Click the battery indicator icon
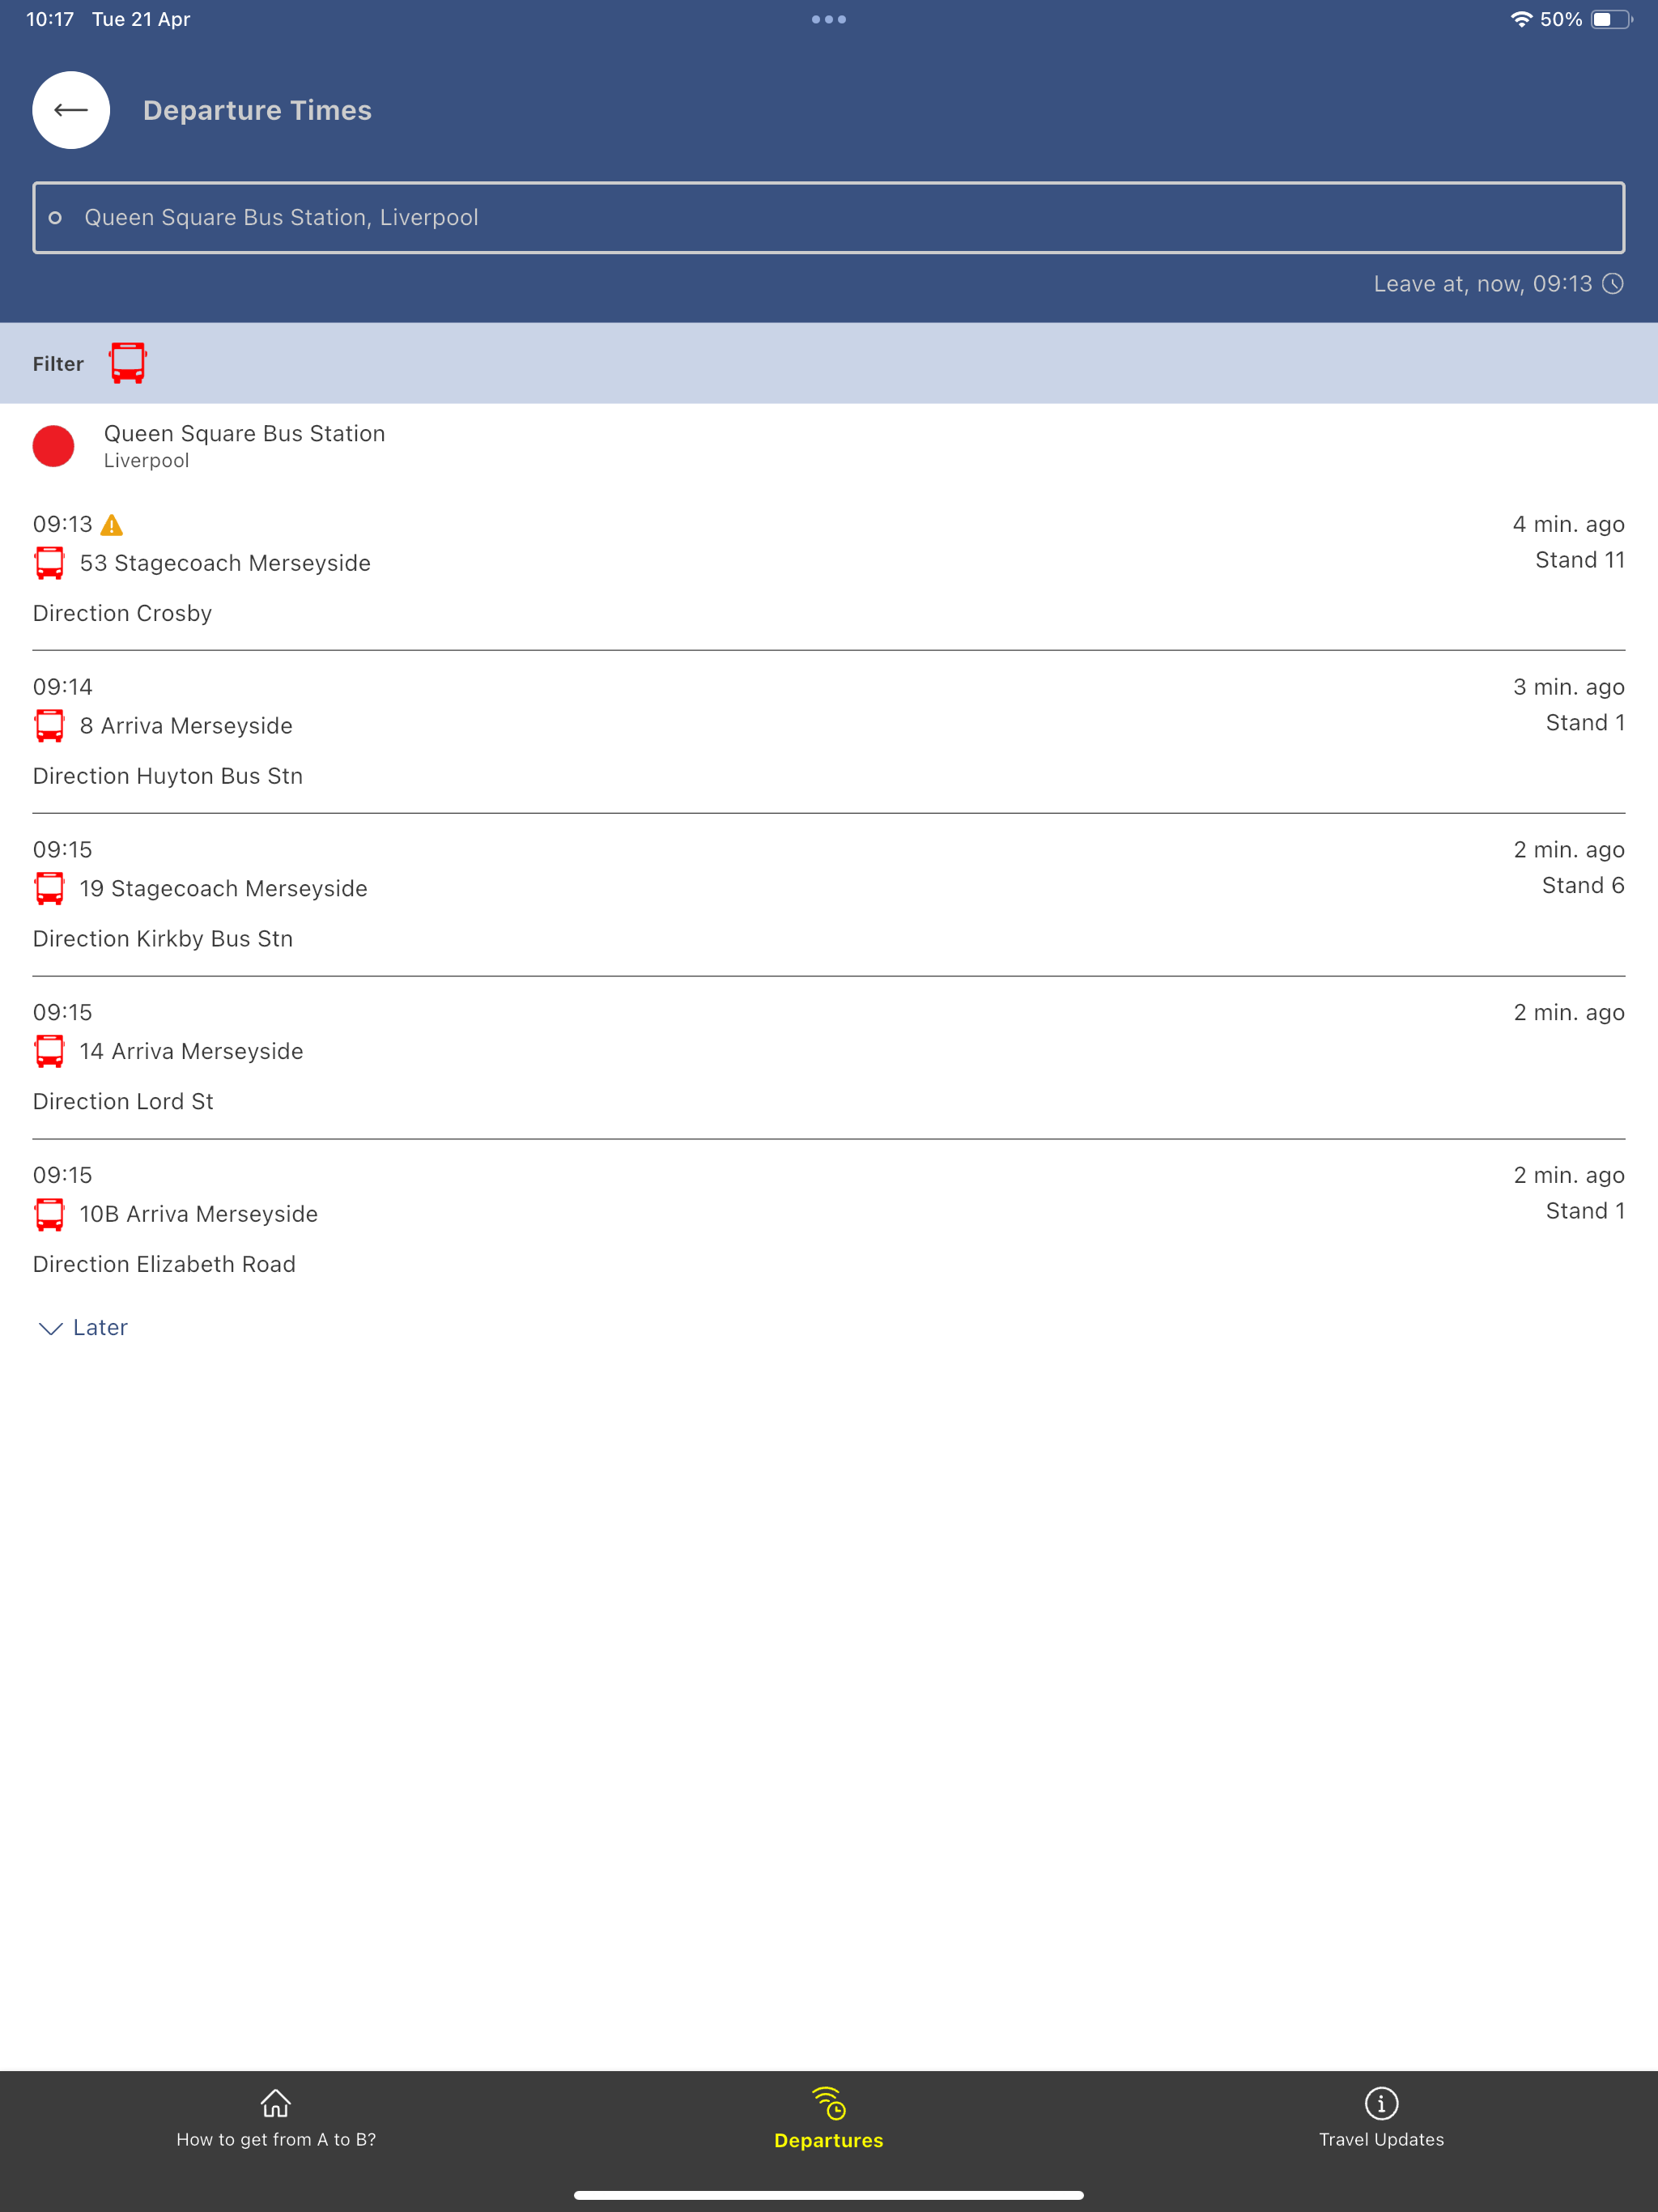 (x=1611, y=19)
